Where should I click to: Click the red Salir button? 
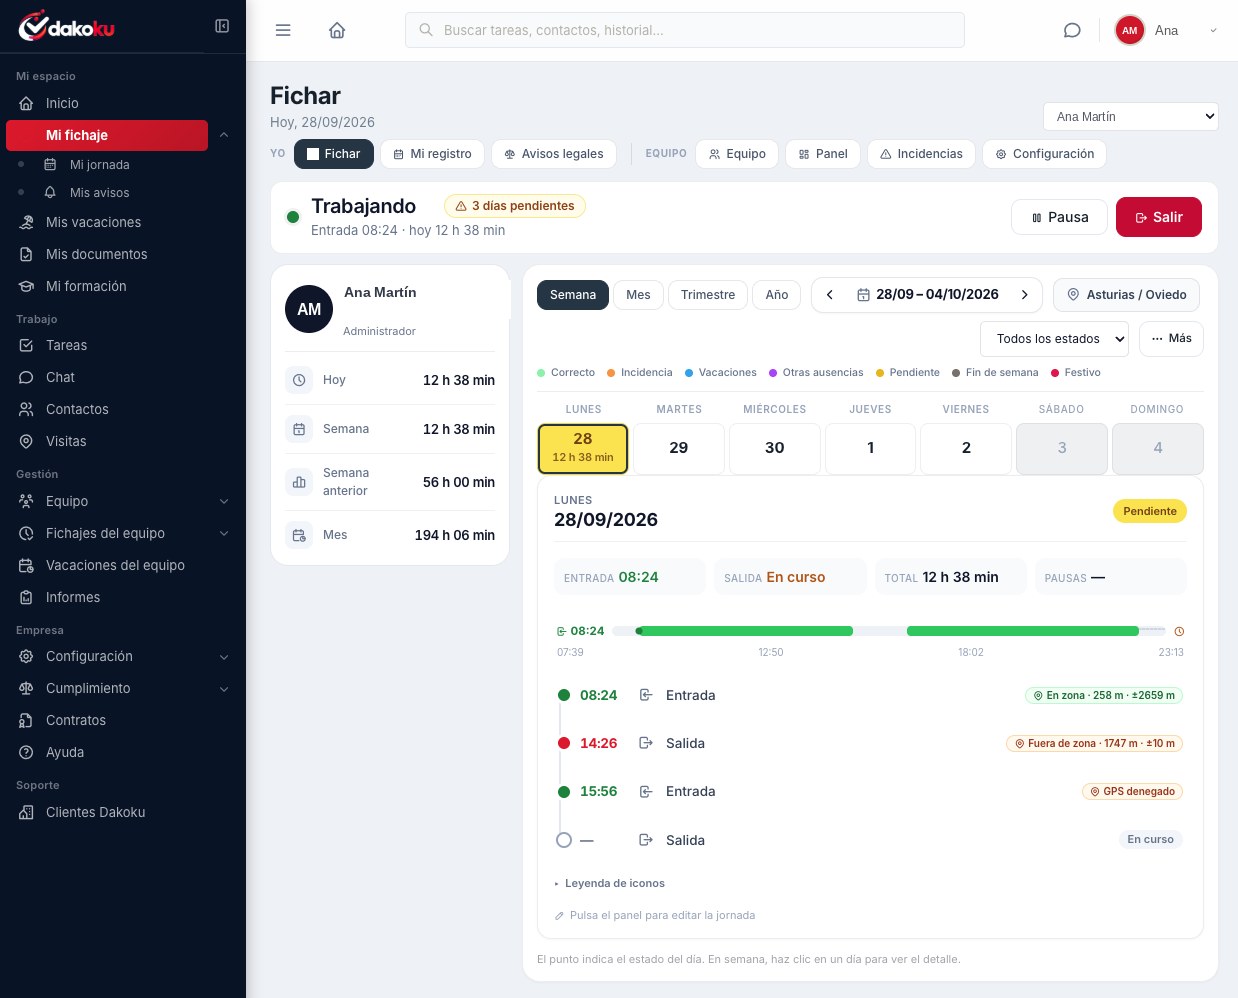pos(1159,217)
